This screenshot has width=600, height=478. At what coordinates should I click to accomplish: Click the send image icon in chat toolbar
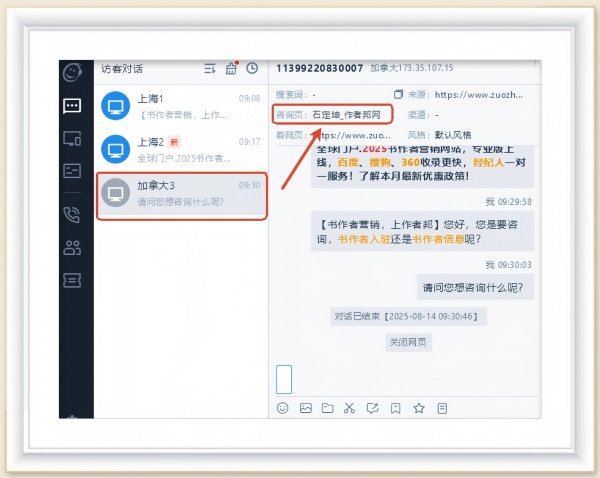[x=306, y=408]
